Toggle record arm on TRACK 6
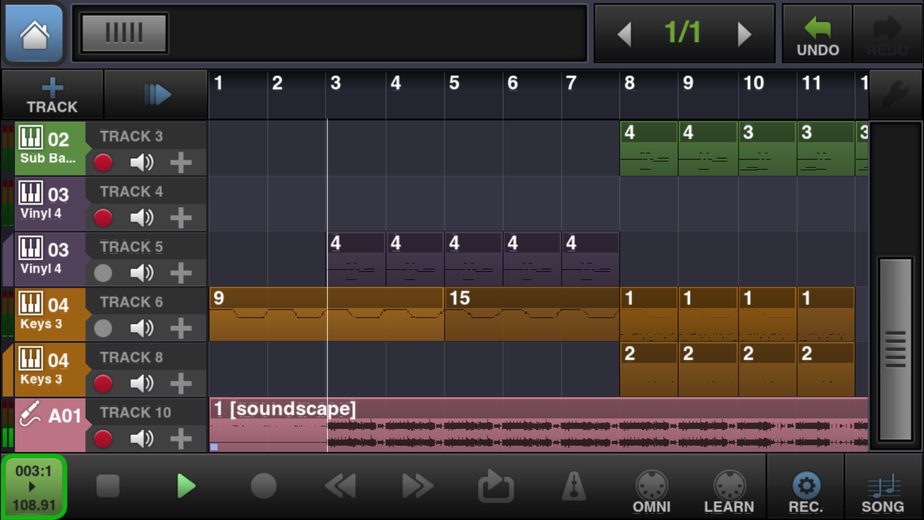This screenshot has height=520, width=924. tap(103, 328)
